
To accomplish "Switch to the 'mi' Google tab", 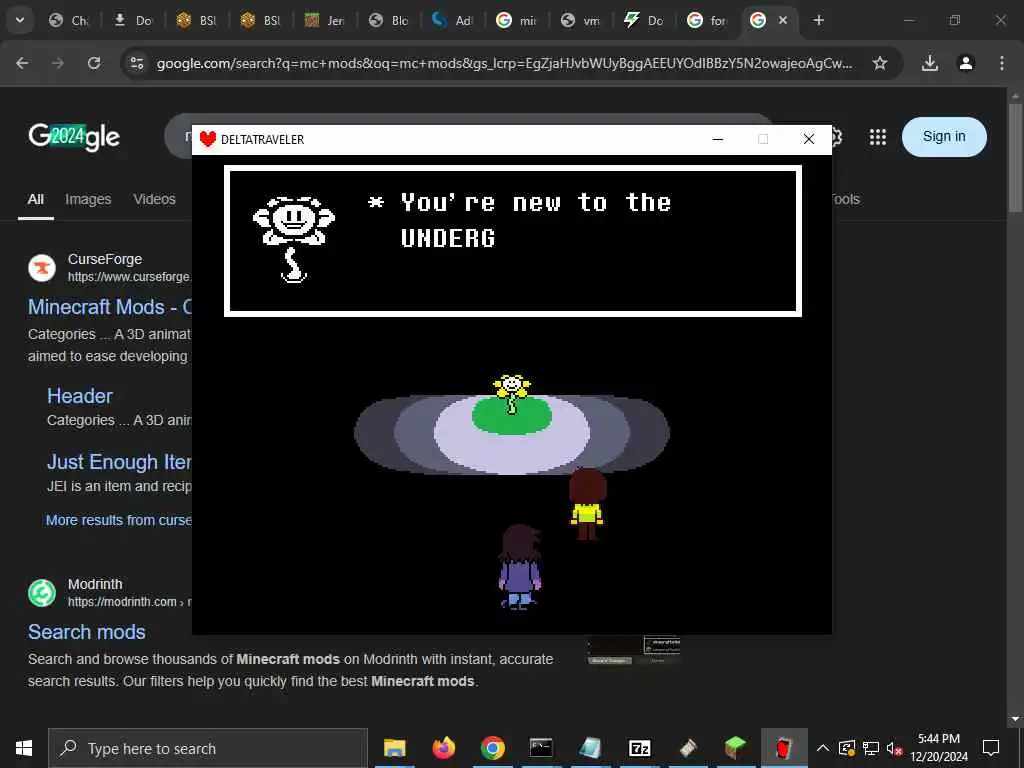I will click(517, 20).
